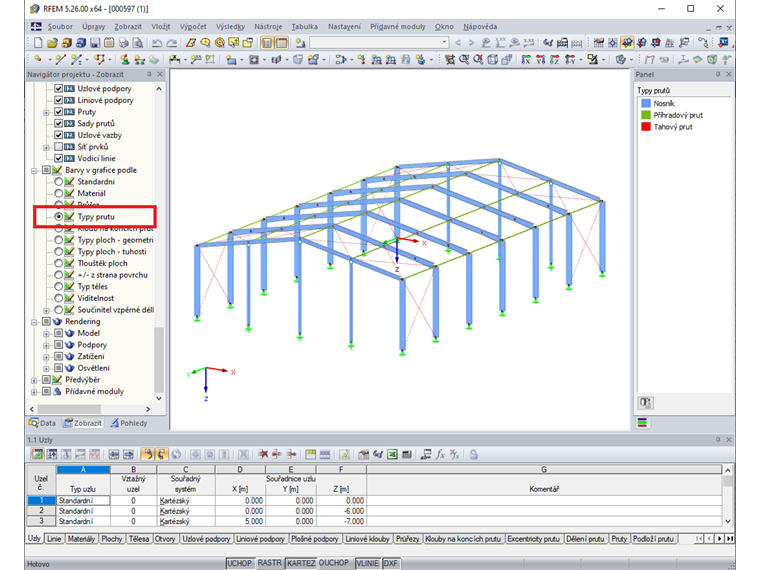Click the print preview icon

(138, 43)
